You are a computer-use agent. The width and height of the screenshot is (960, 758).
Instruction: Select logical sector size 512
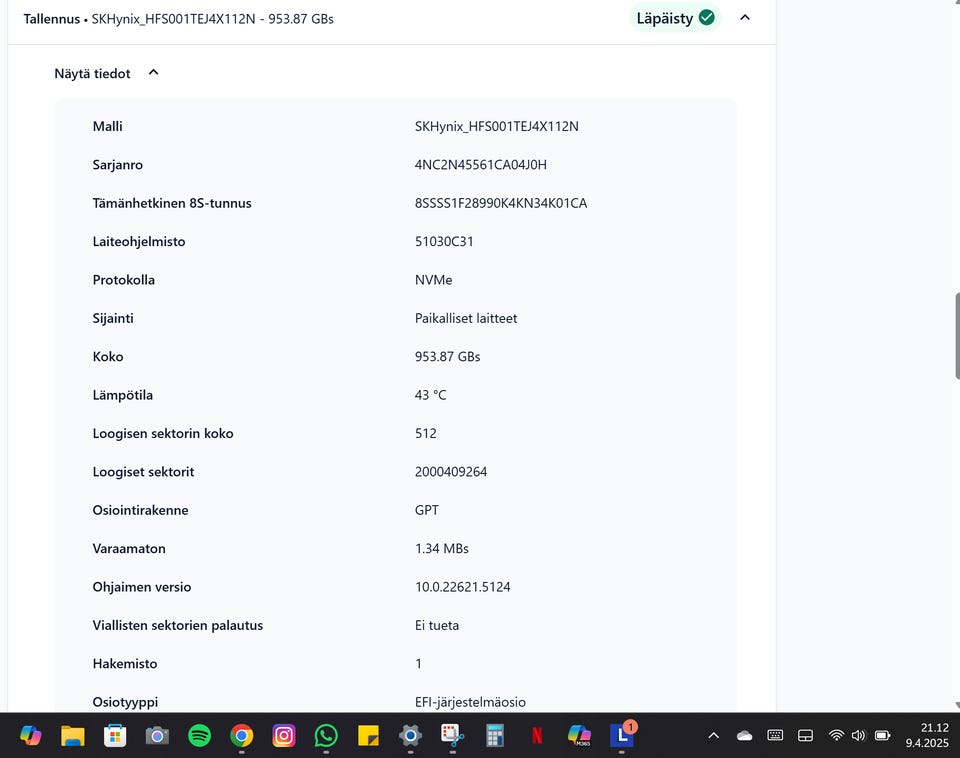click(x=426, y=433)
